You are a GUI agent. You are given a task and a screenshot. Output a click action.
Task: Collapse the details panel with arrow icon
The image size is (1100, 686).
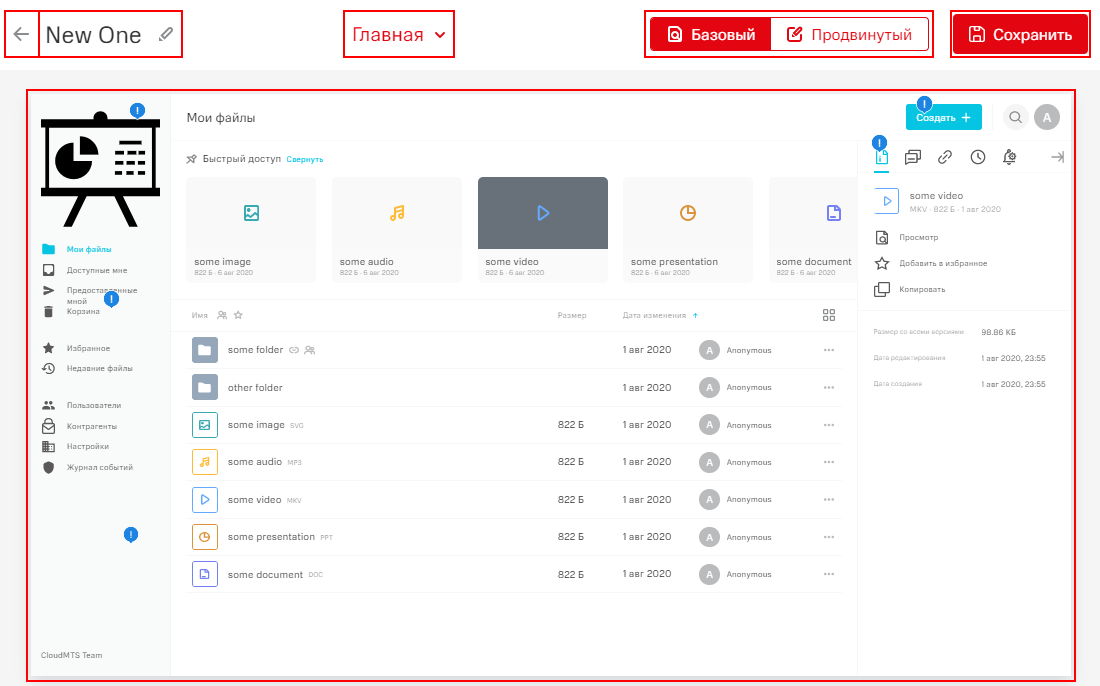click(x=1056, y=157)
